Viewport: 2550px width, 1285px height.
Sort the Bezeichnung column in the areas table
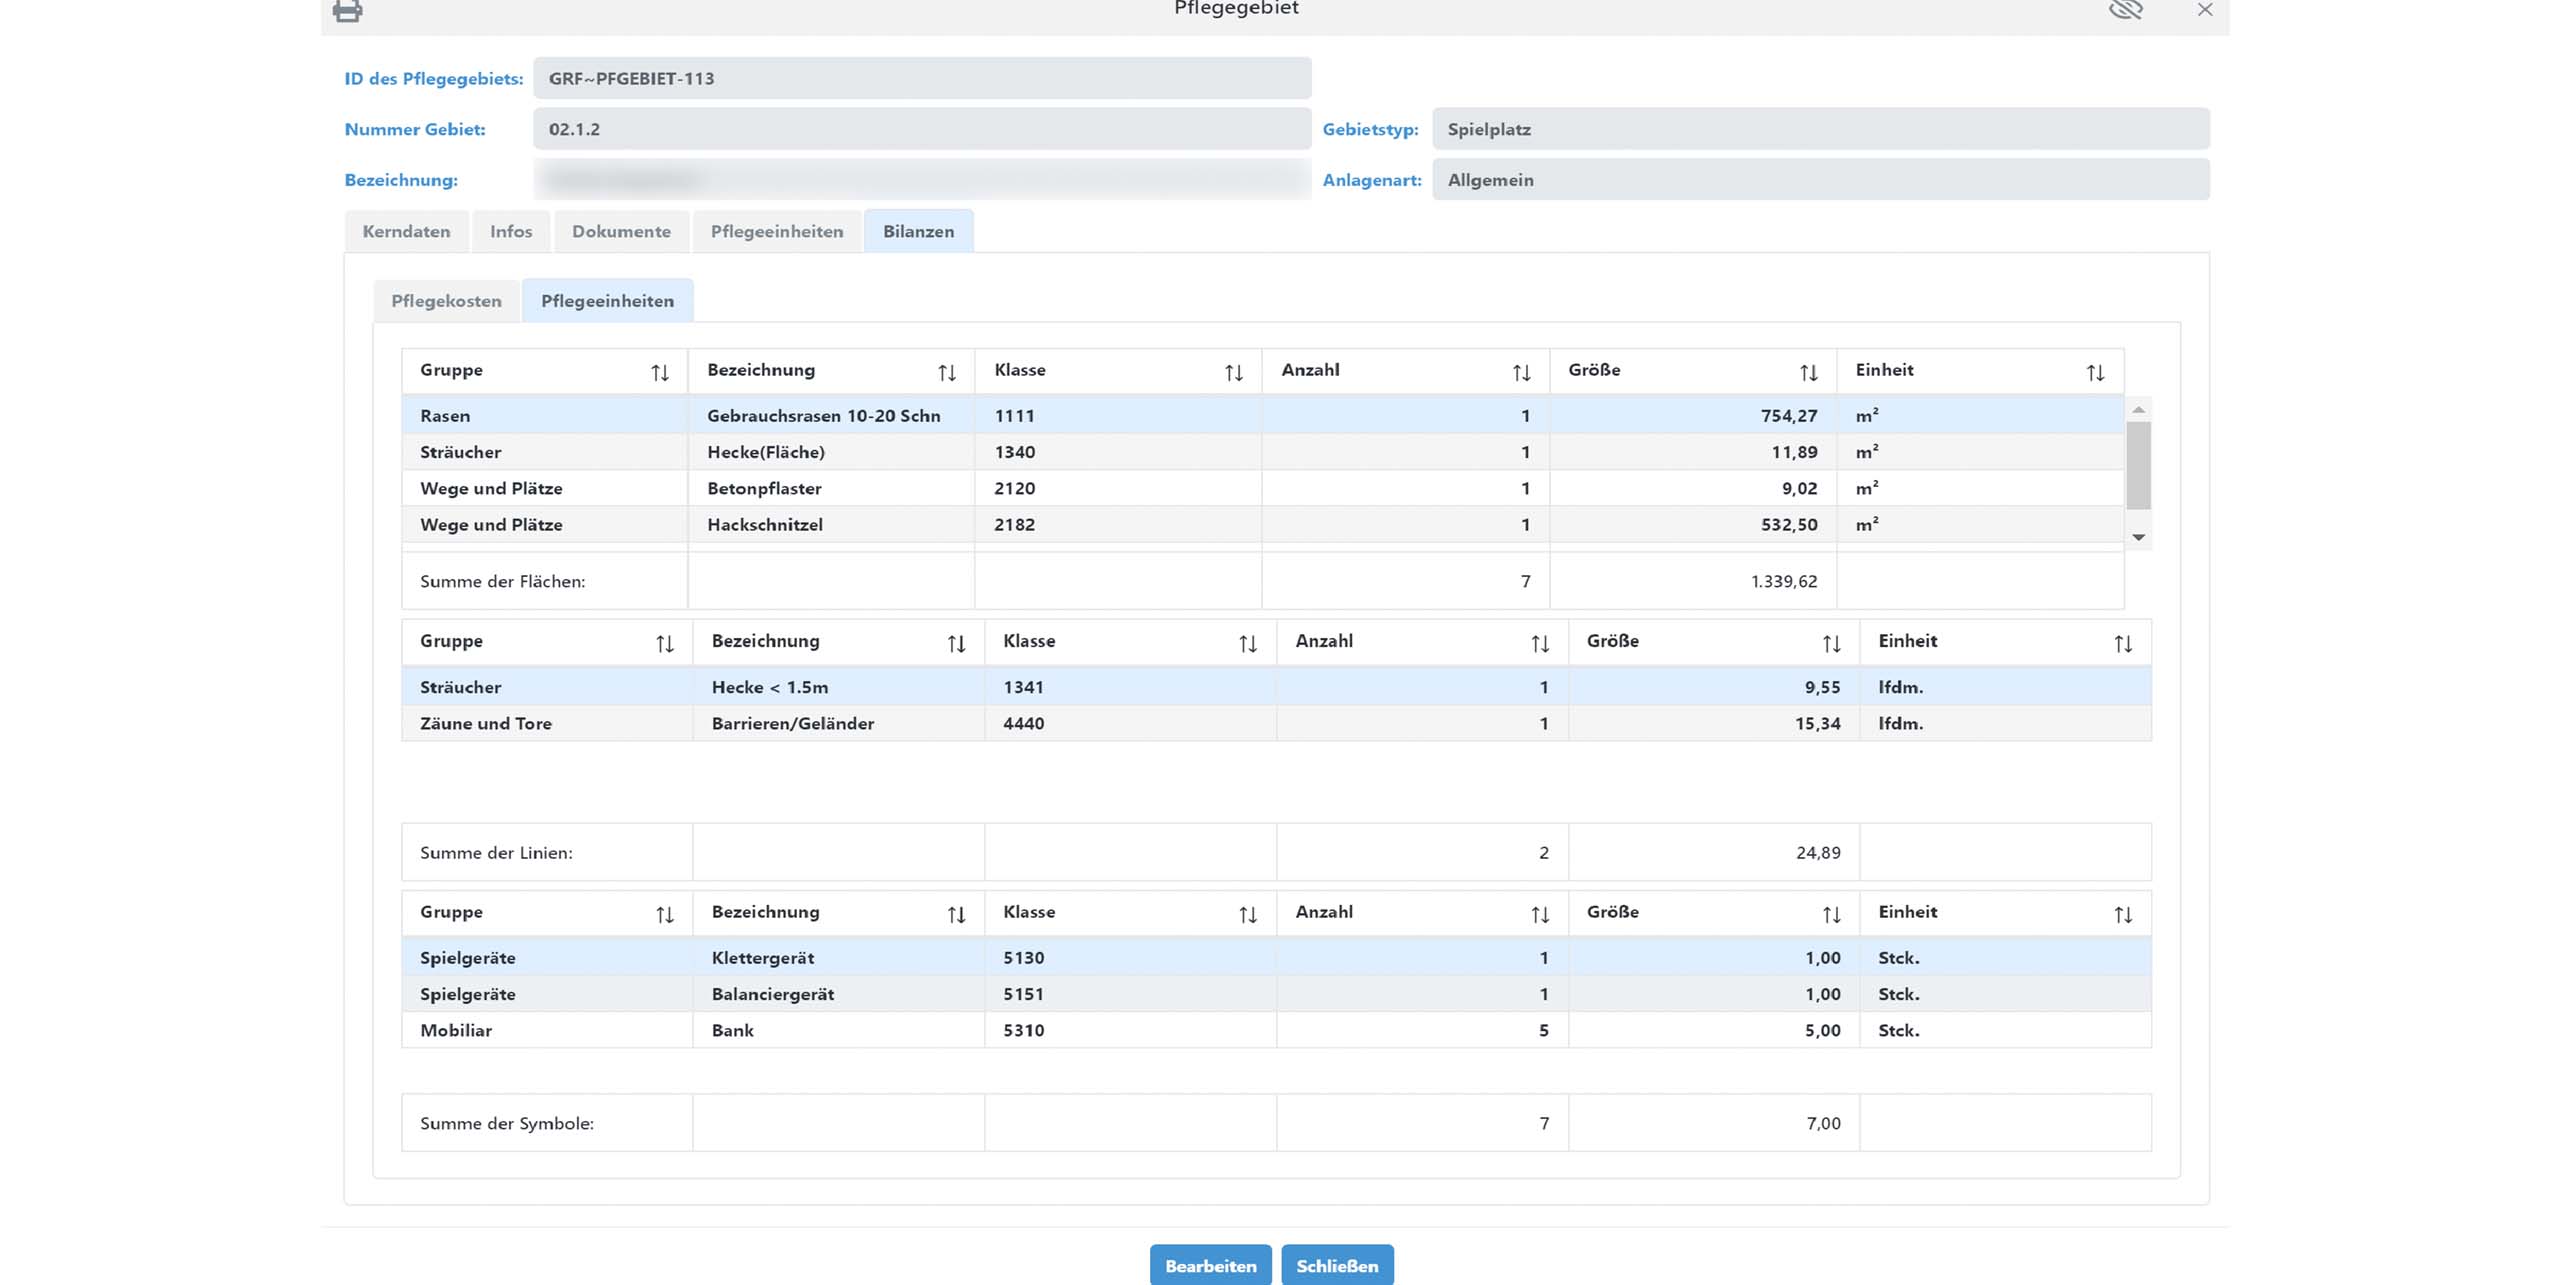946,371
